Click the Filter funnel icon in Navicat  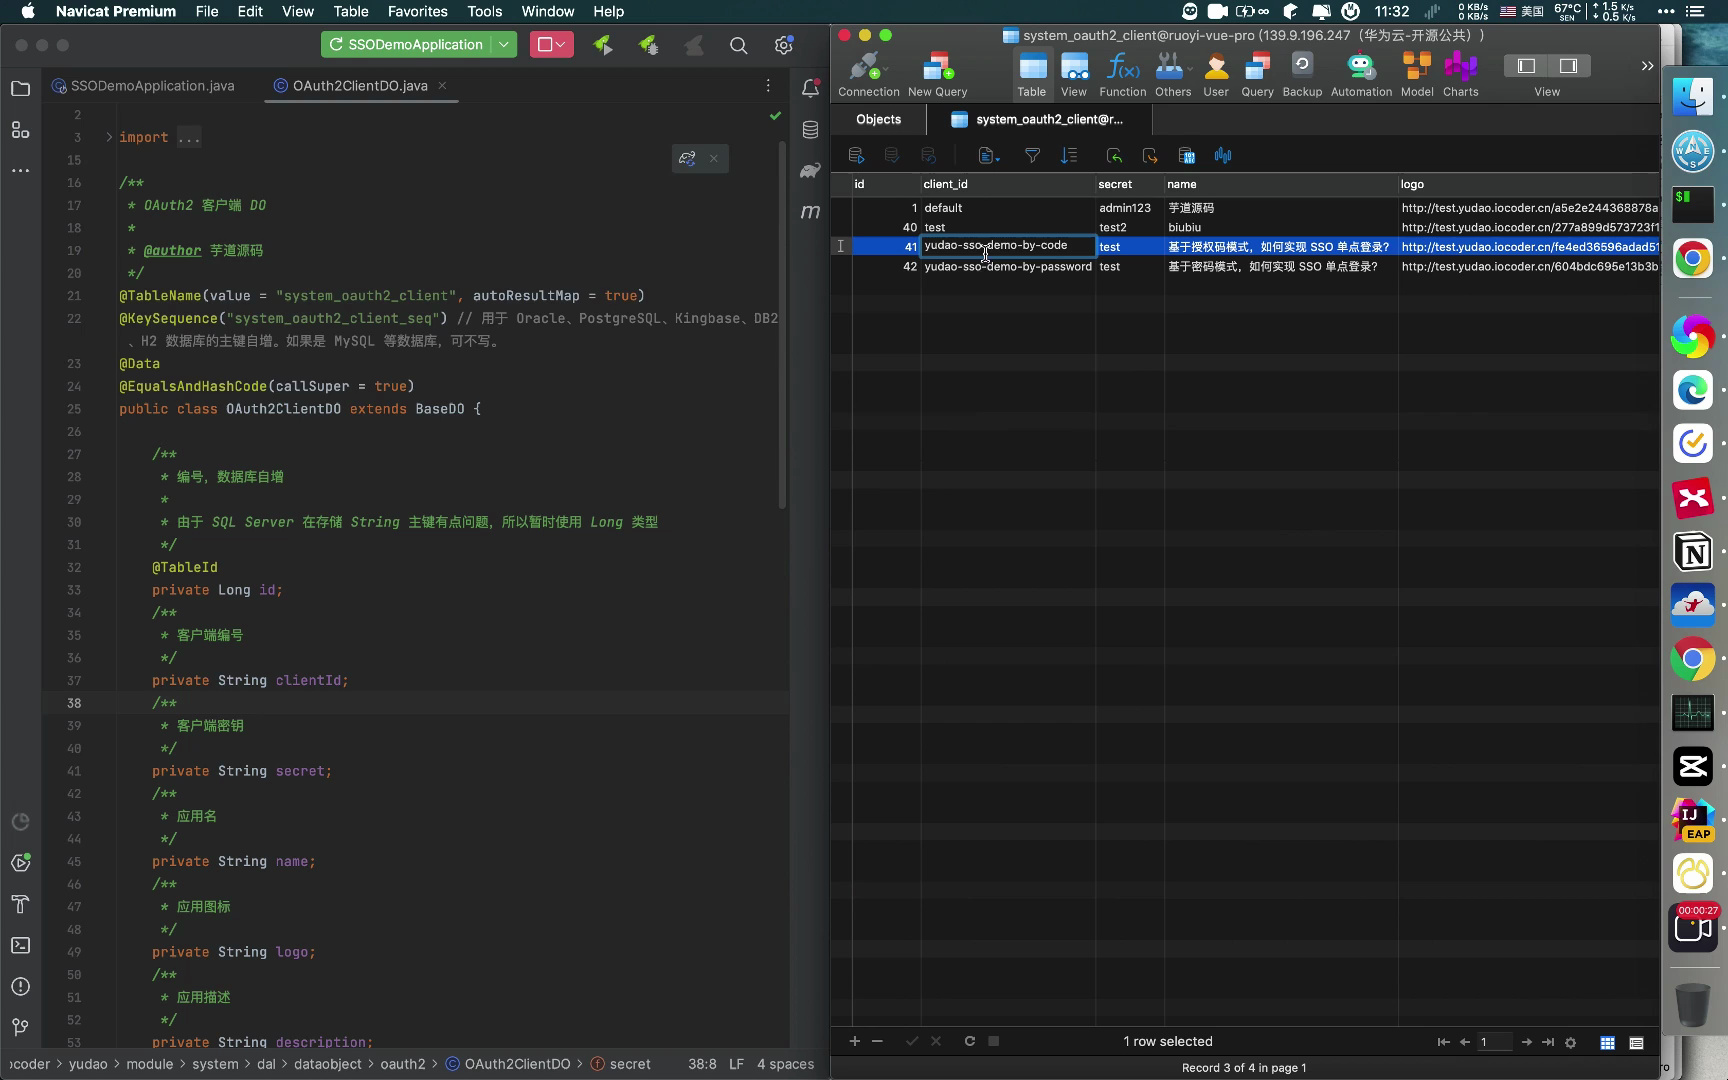pos(1032,156)
